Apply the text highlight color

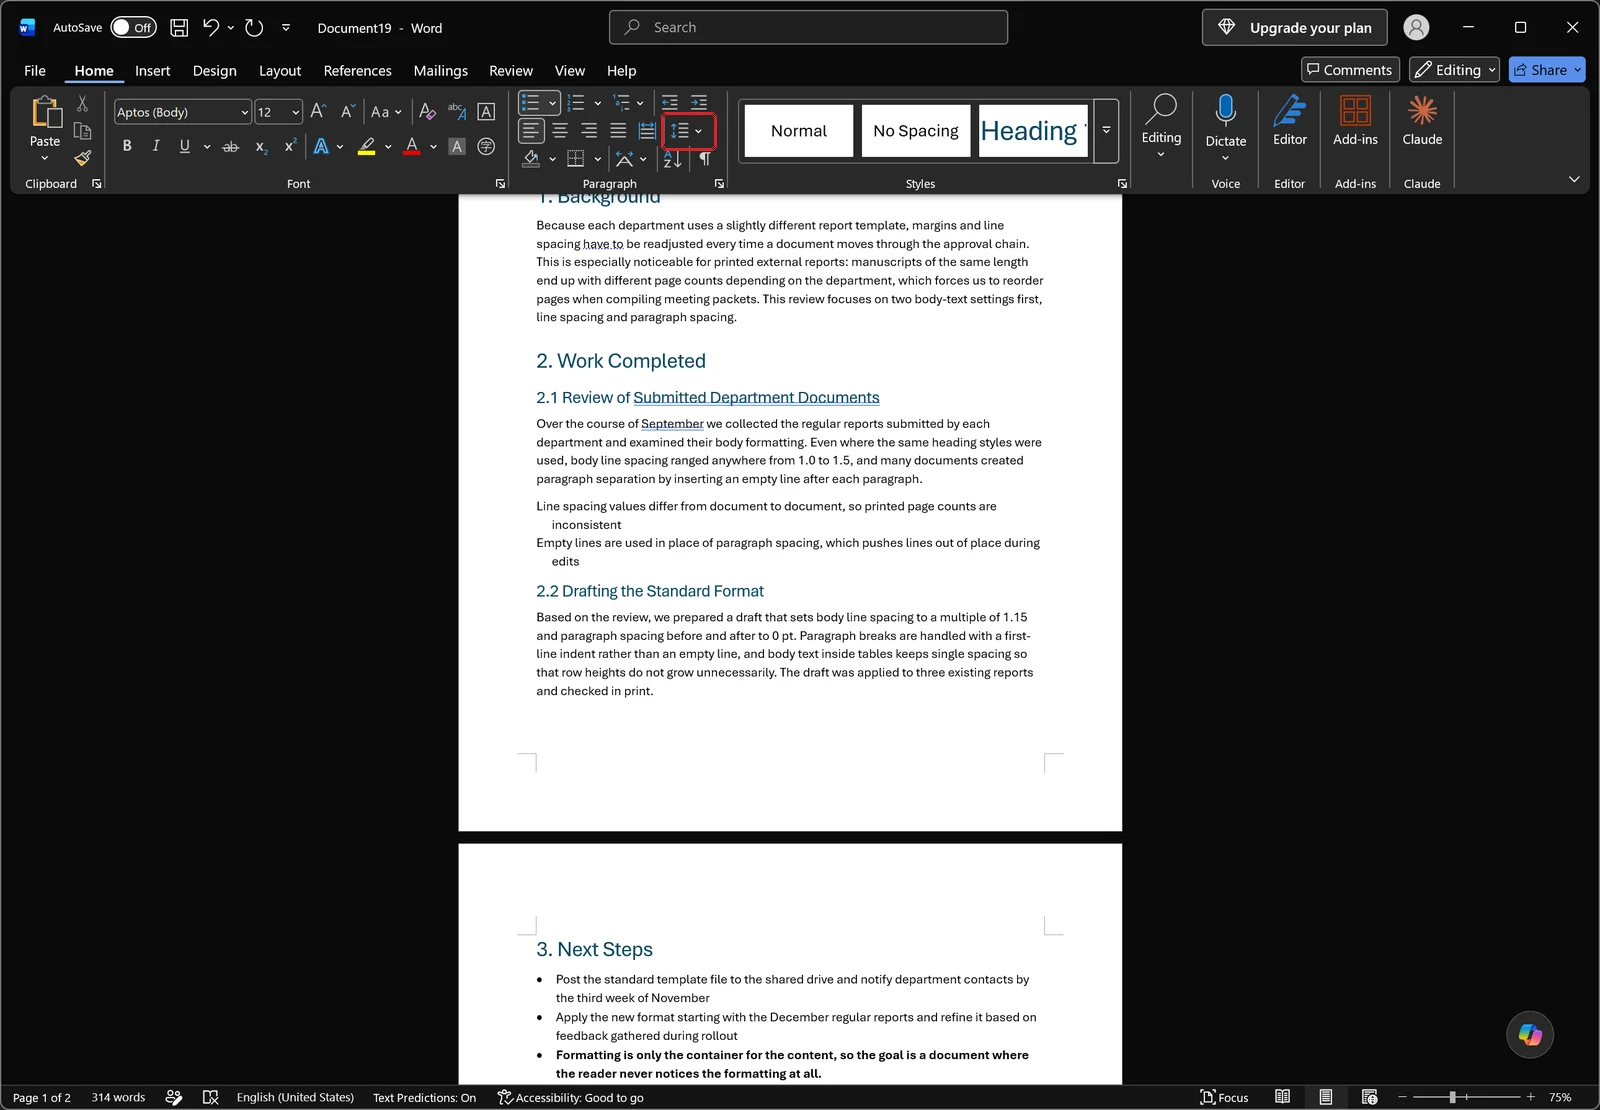(x=367, y=147)
